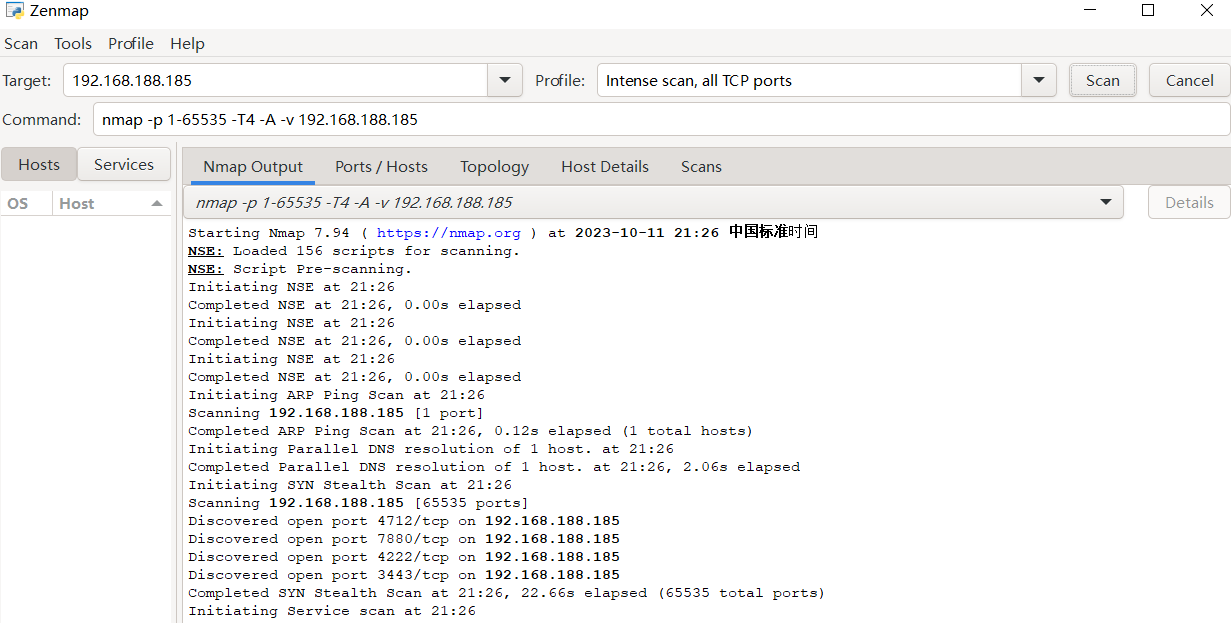
Task: Click the Cancel button
Action: (1190, 80)
